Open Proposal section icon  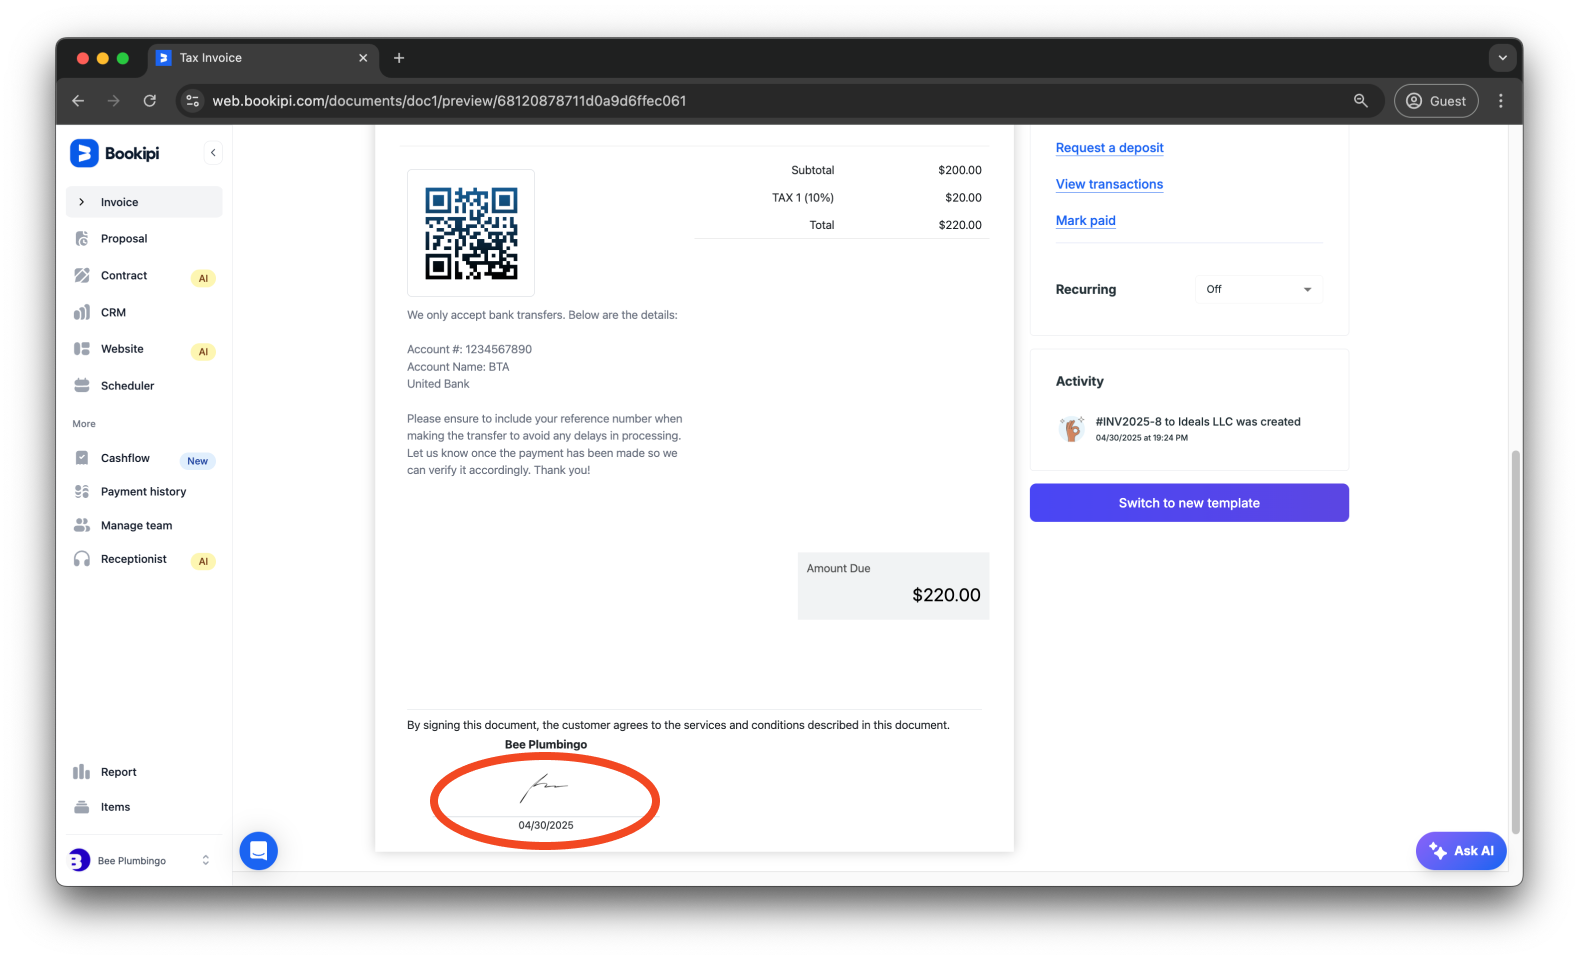pyautogui.click(x=82, y=239)
